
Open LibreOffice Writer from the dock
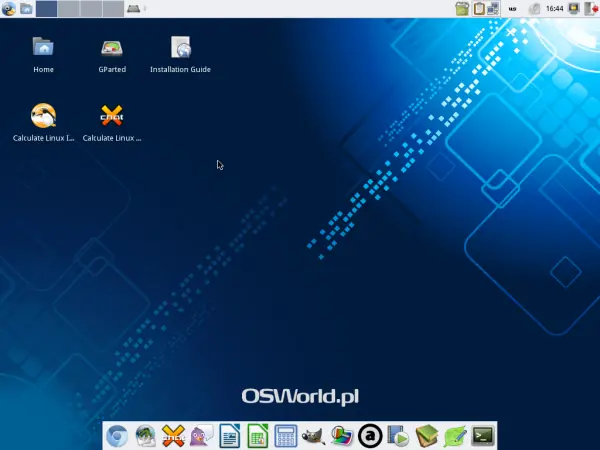coord(230,436)
